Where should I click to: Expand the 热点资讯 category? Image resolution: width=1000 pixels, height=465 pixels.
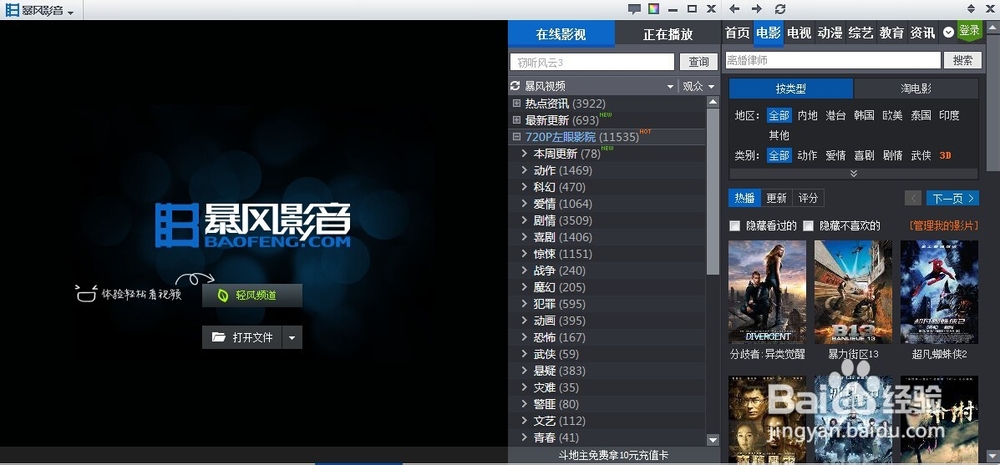coord(517,103)
